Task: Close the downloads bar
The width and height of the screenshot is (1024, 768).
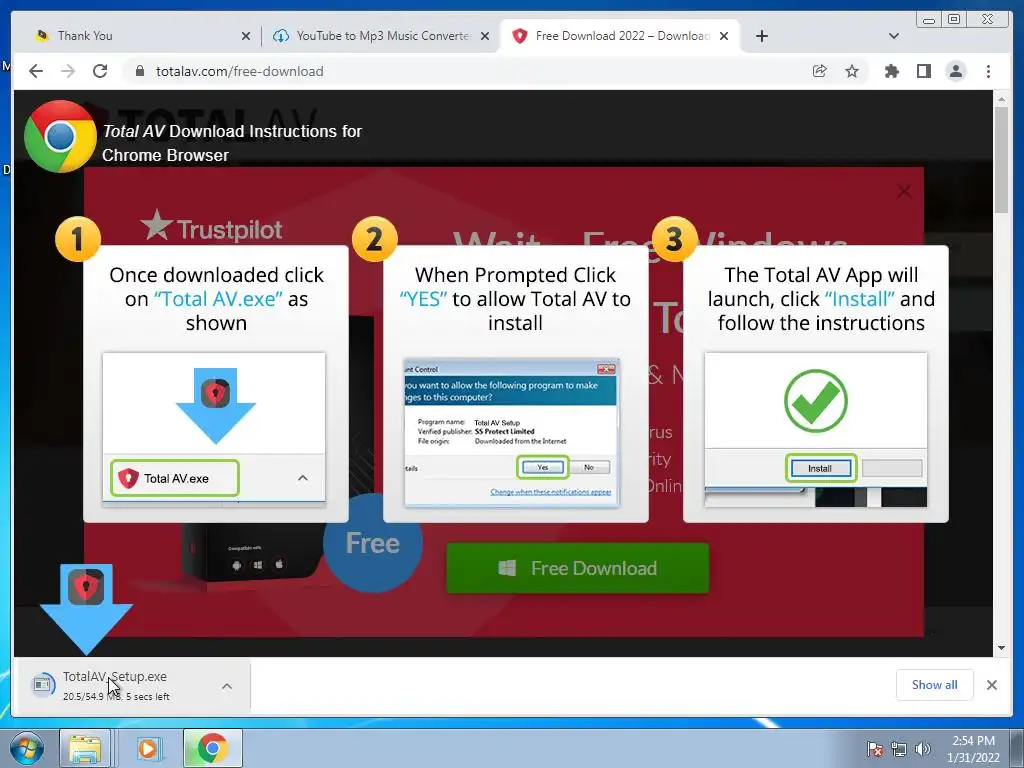Action: (991, 684)
